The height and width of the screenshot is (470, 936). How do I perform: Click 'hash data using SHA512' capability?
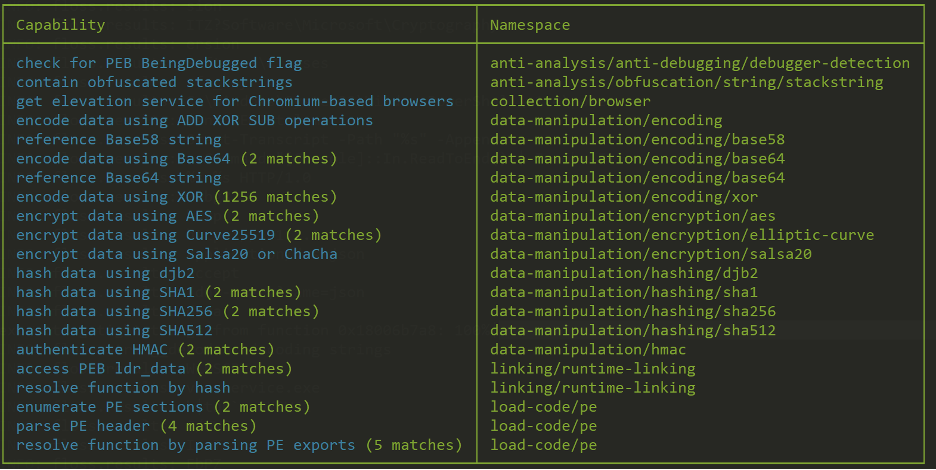114,331
